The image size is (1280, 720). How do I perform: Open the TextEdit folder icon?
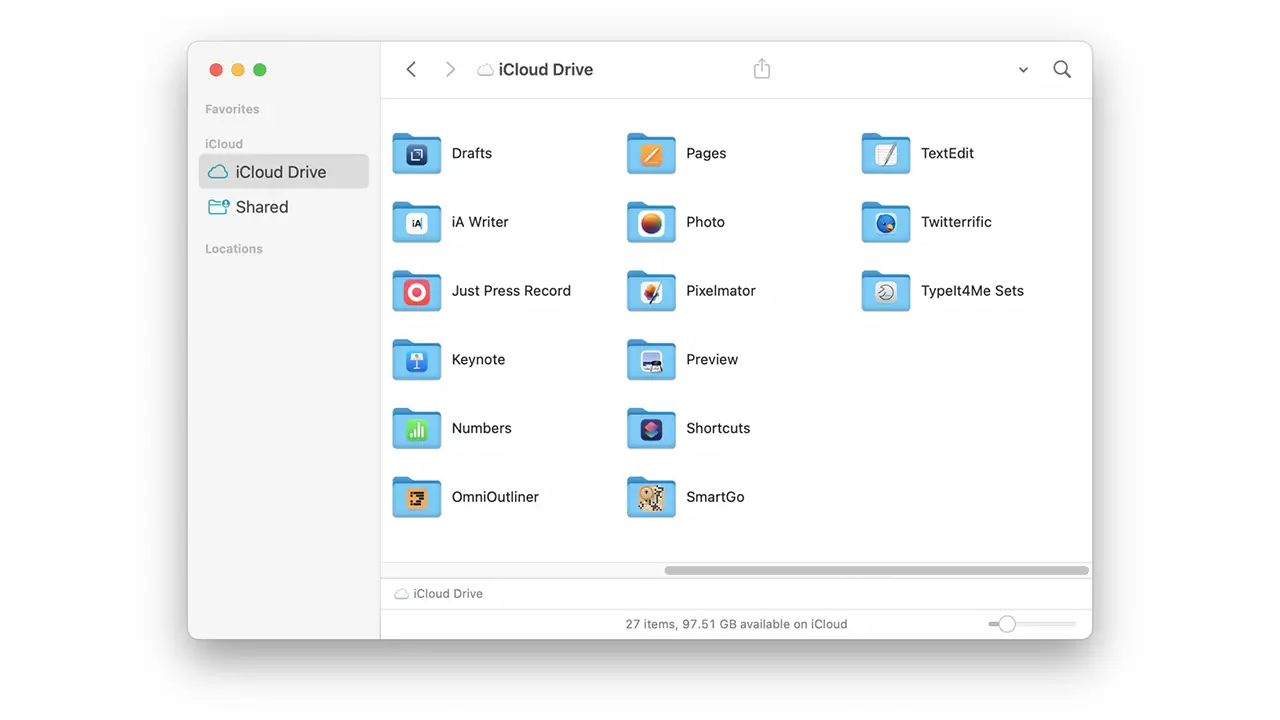886,154
